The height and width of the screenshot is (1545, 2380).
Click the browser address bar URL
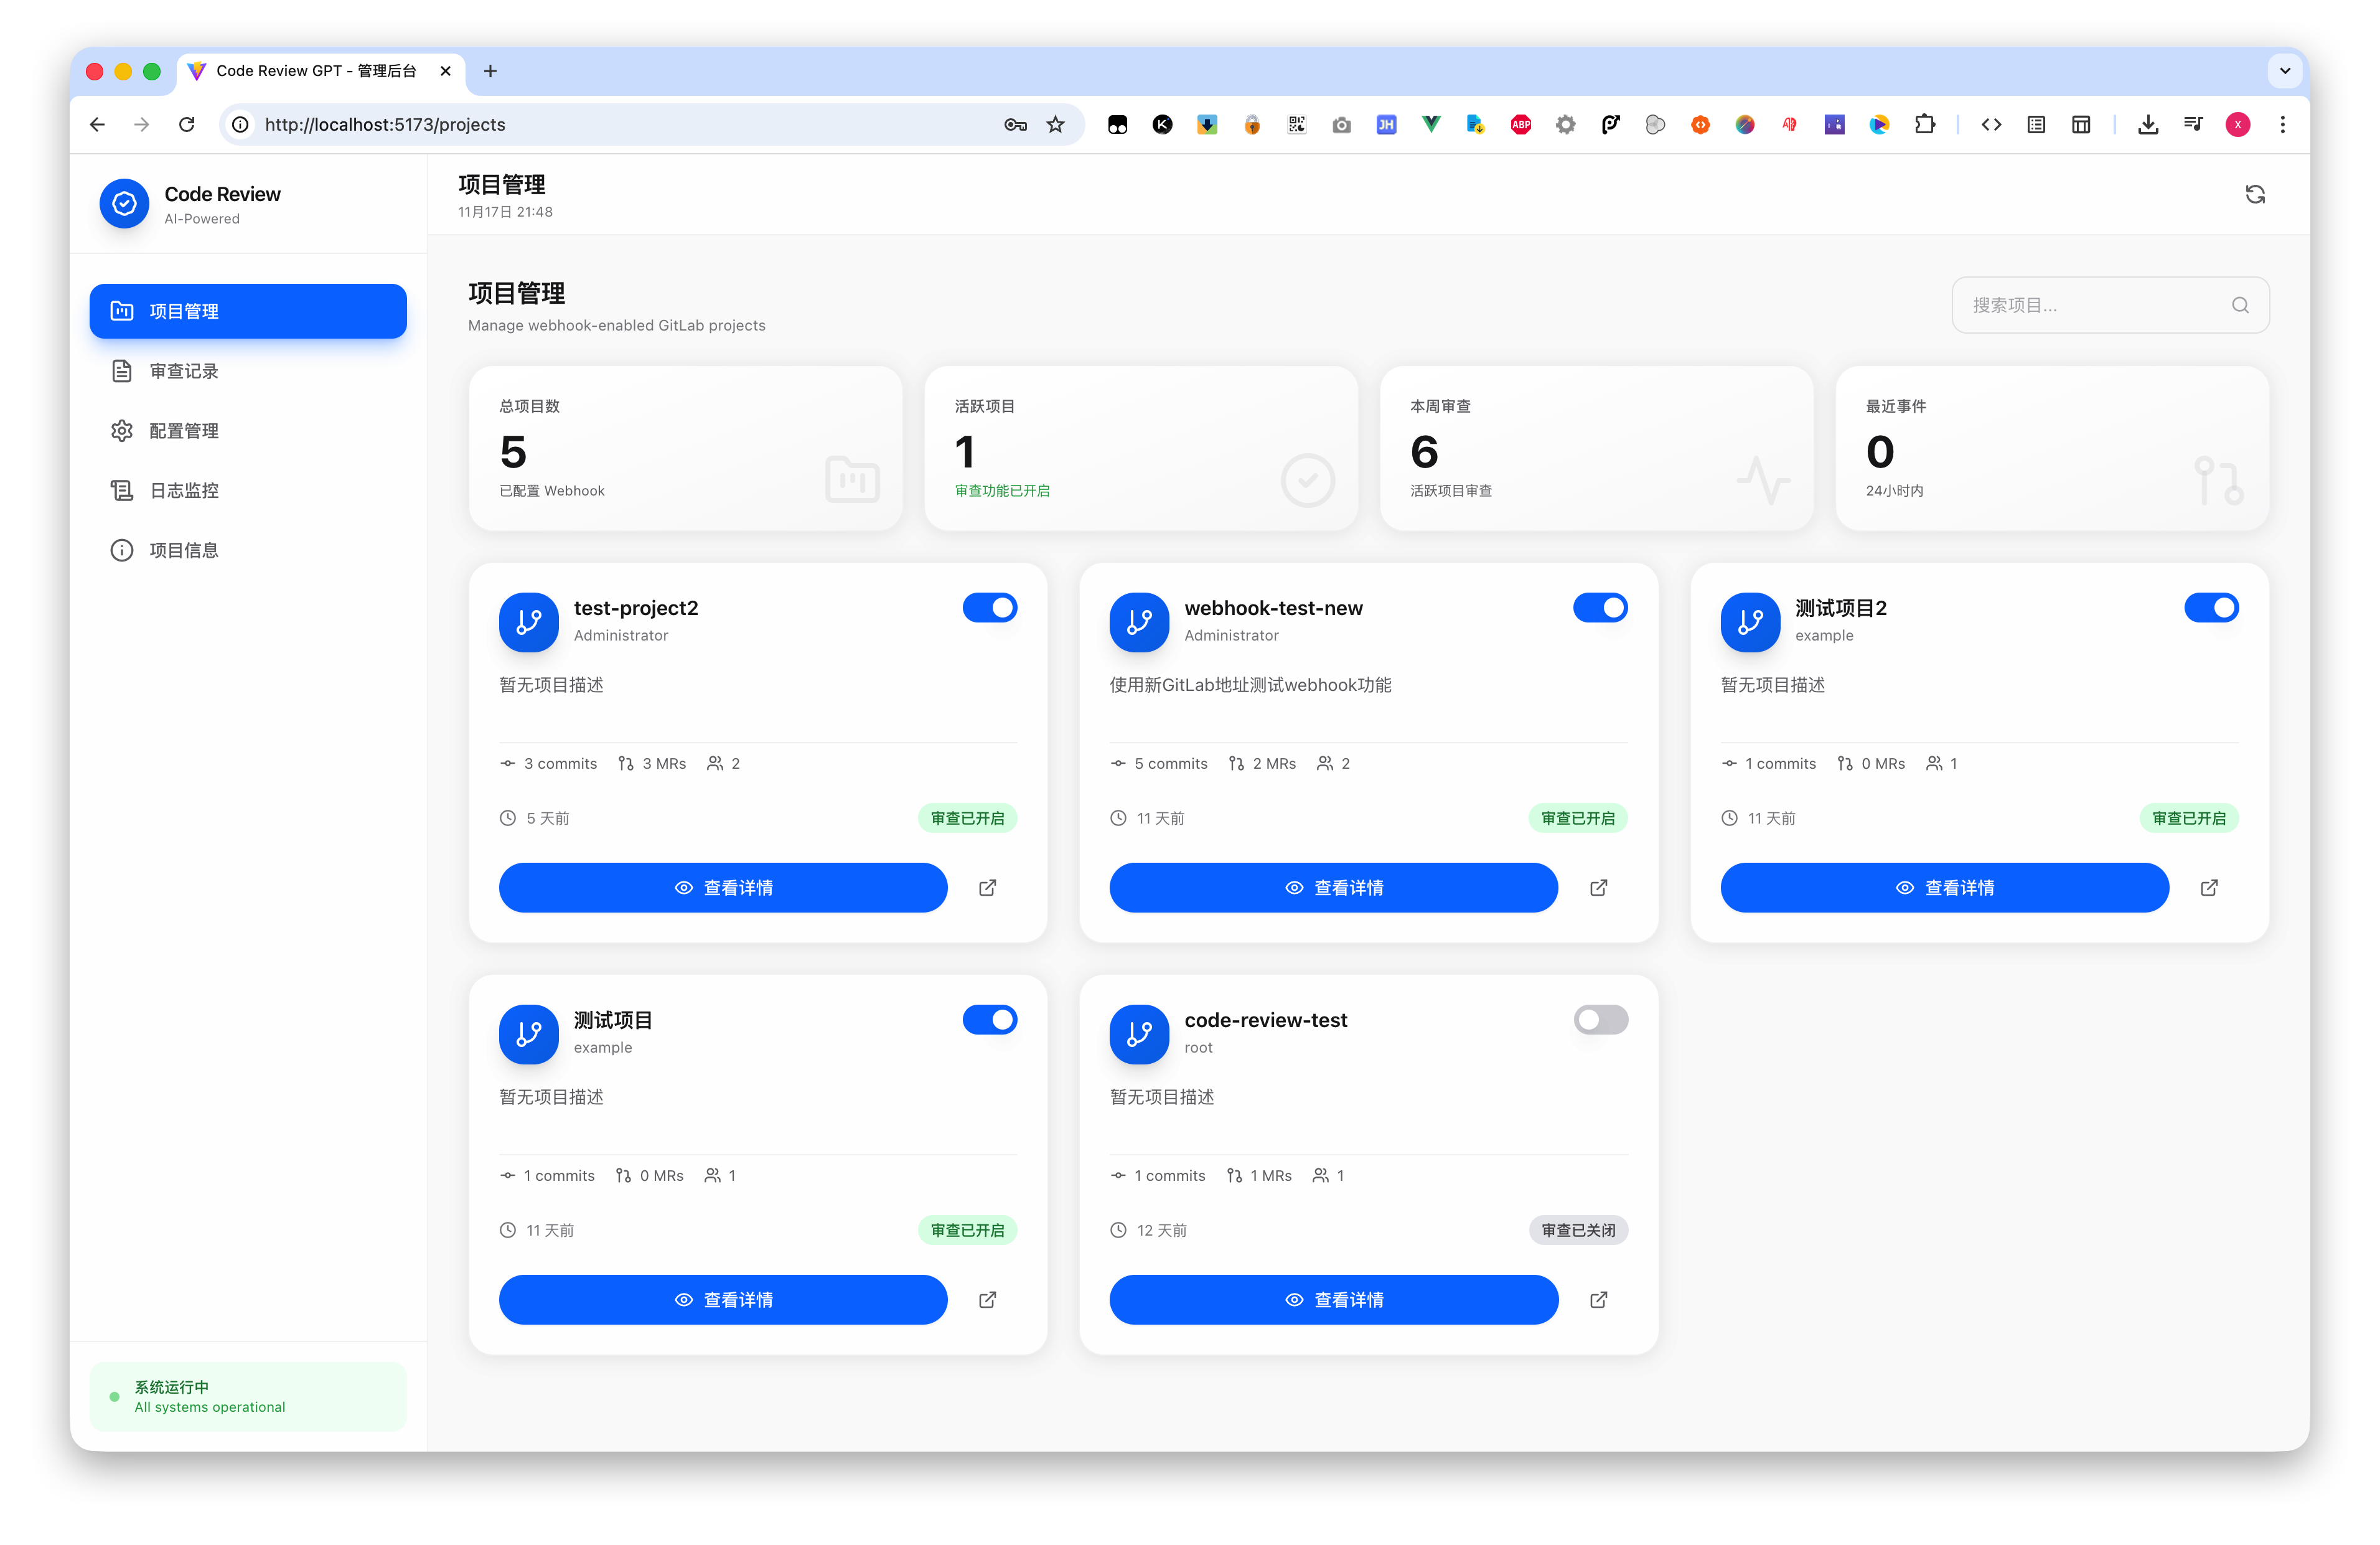point(385,124)
